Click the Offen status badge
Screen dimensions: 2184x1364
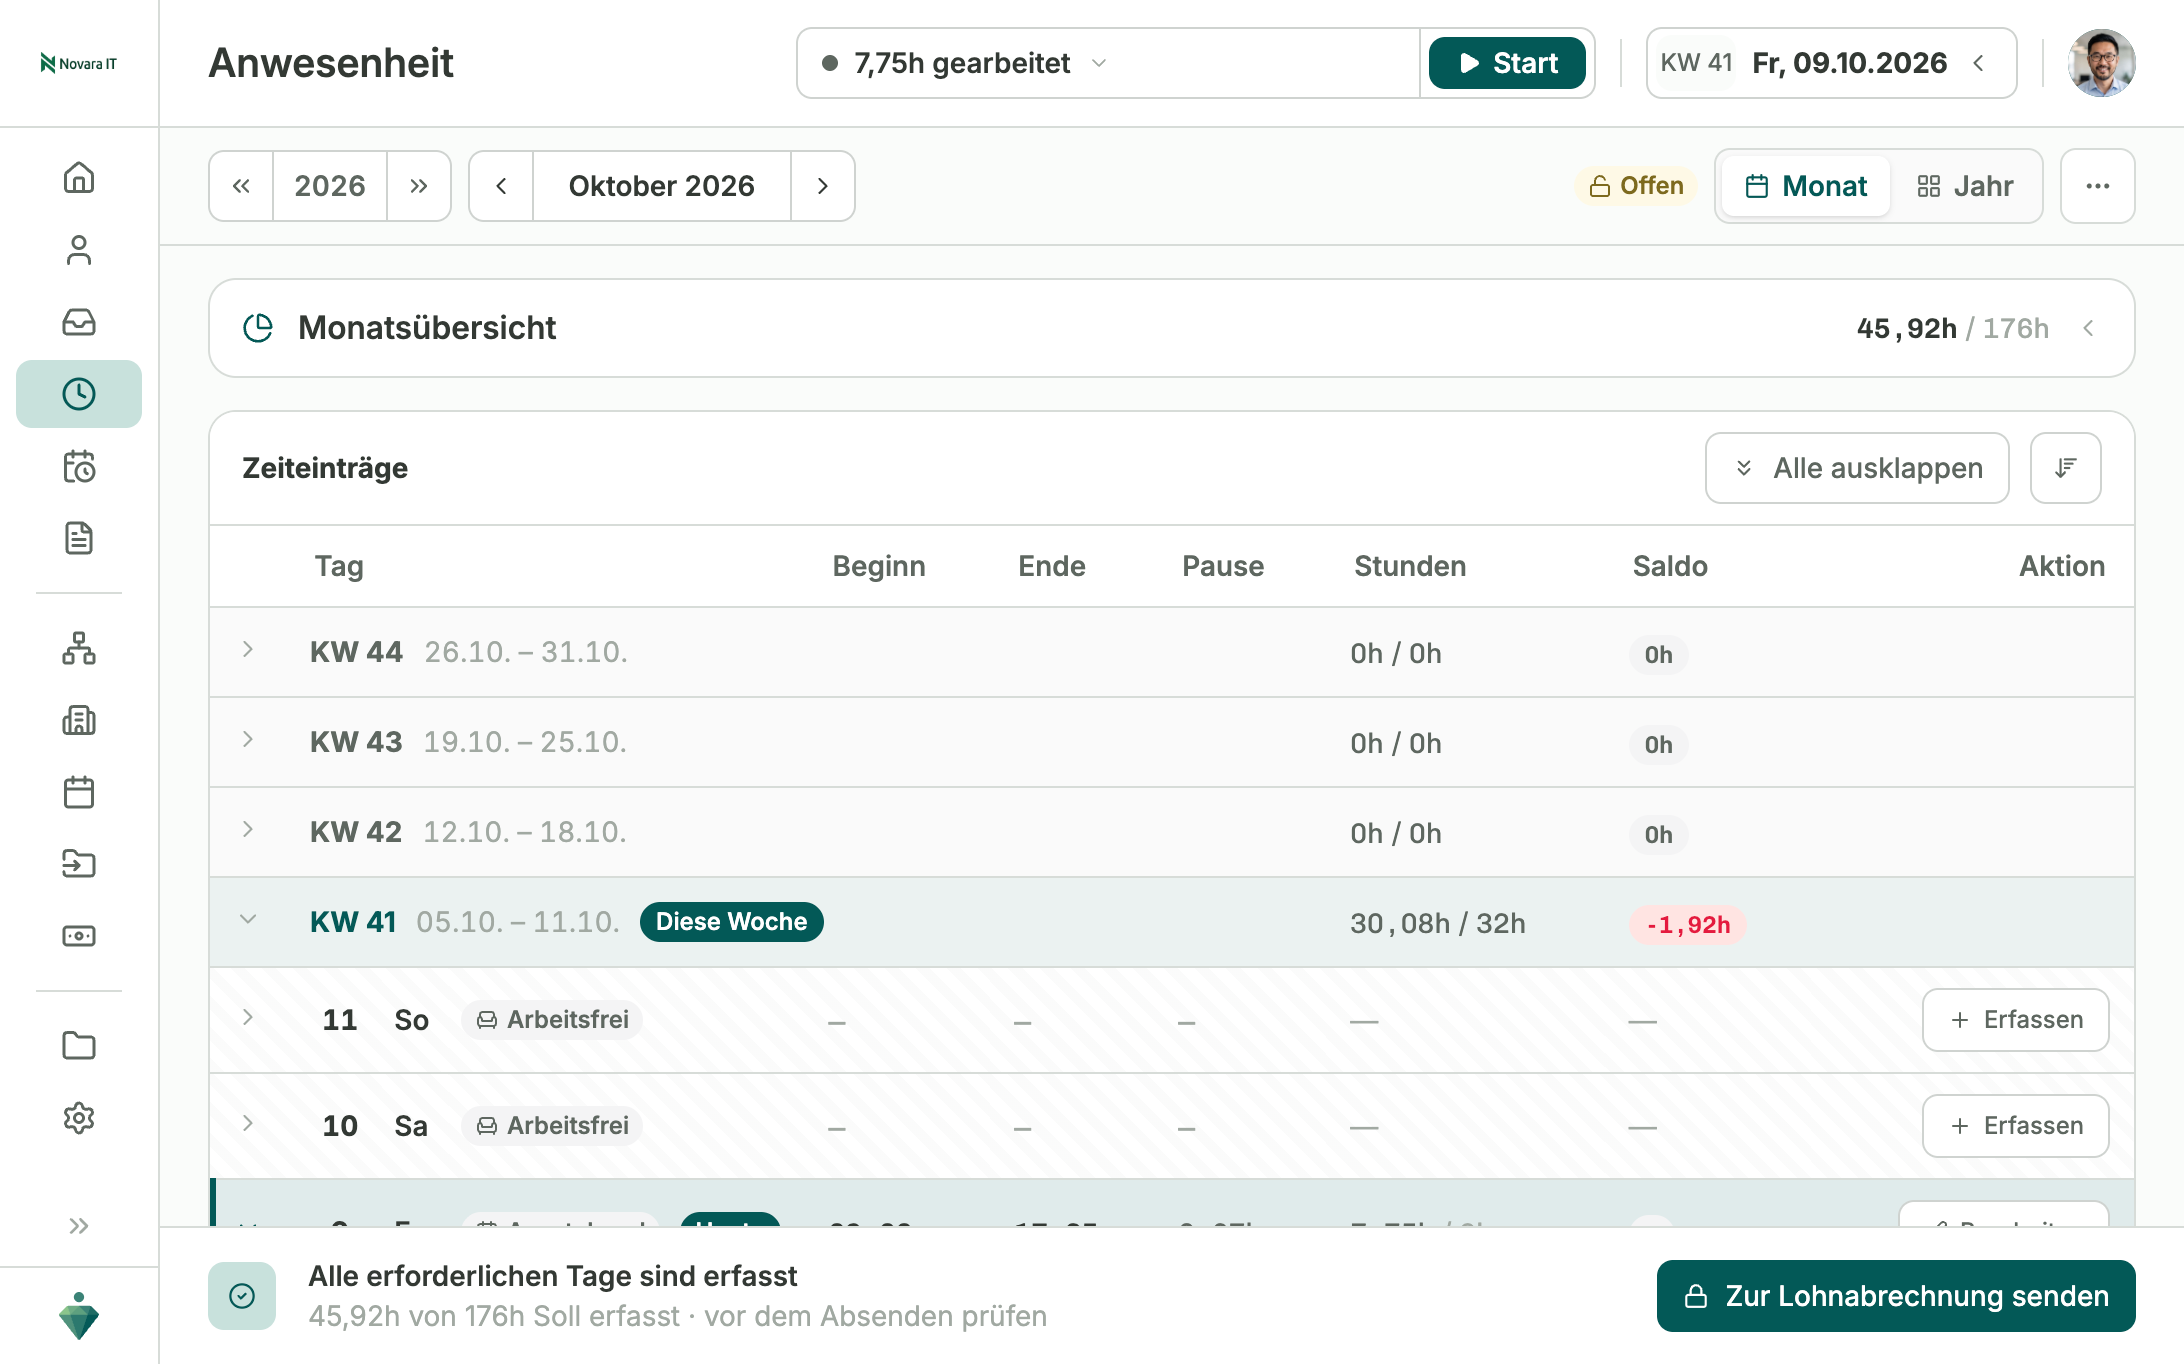coord(1636,186)
